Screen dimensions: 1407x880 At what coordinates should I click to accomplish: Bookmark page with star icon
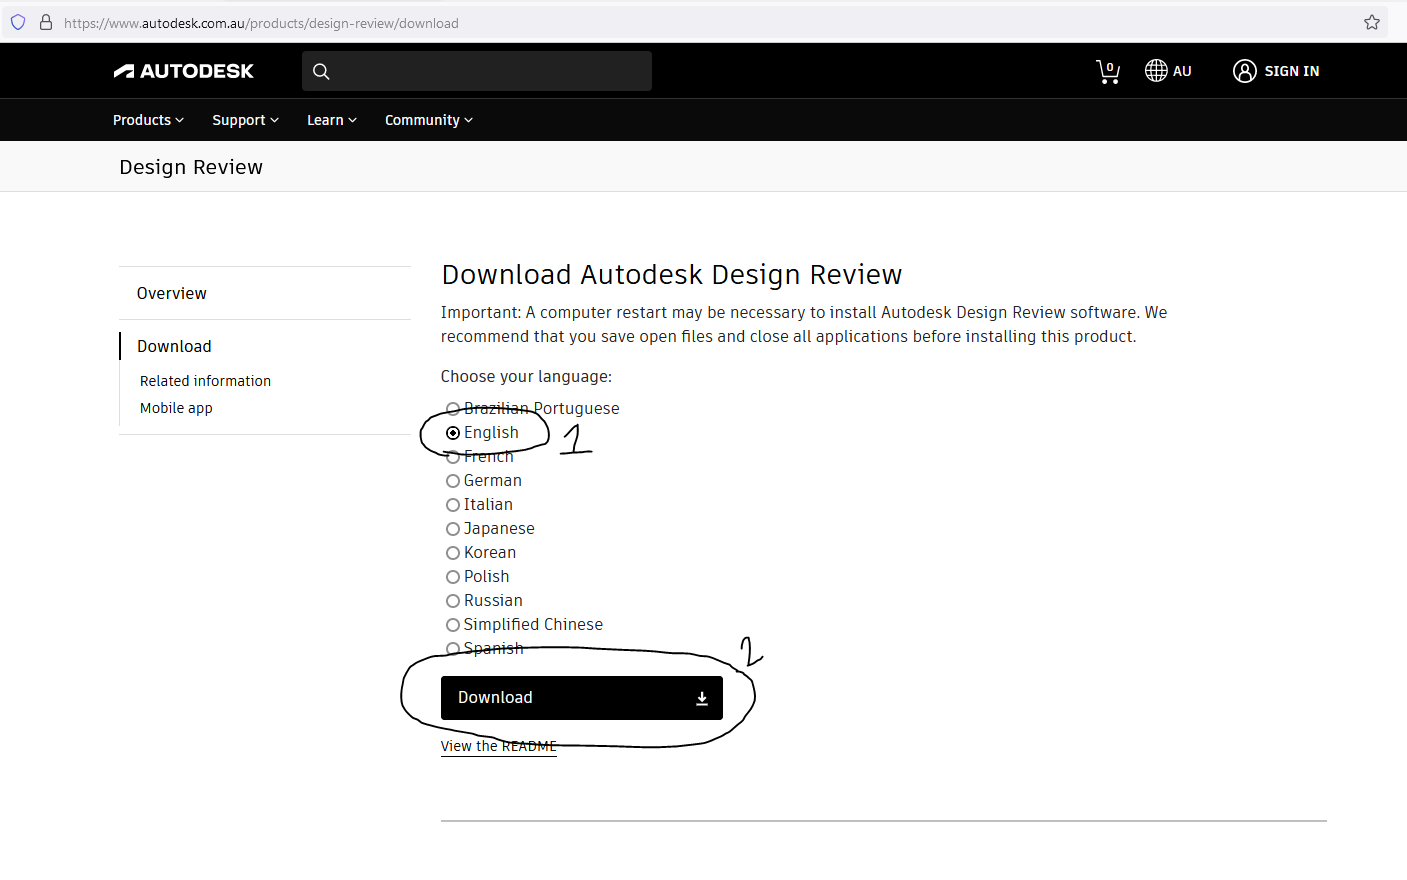tap(1372, 22)
